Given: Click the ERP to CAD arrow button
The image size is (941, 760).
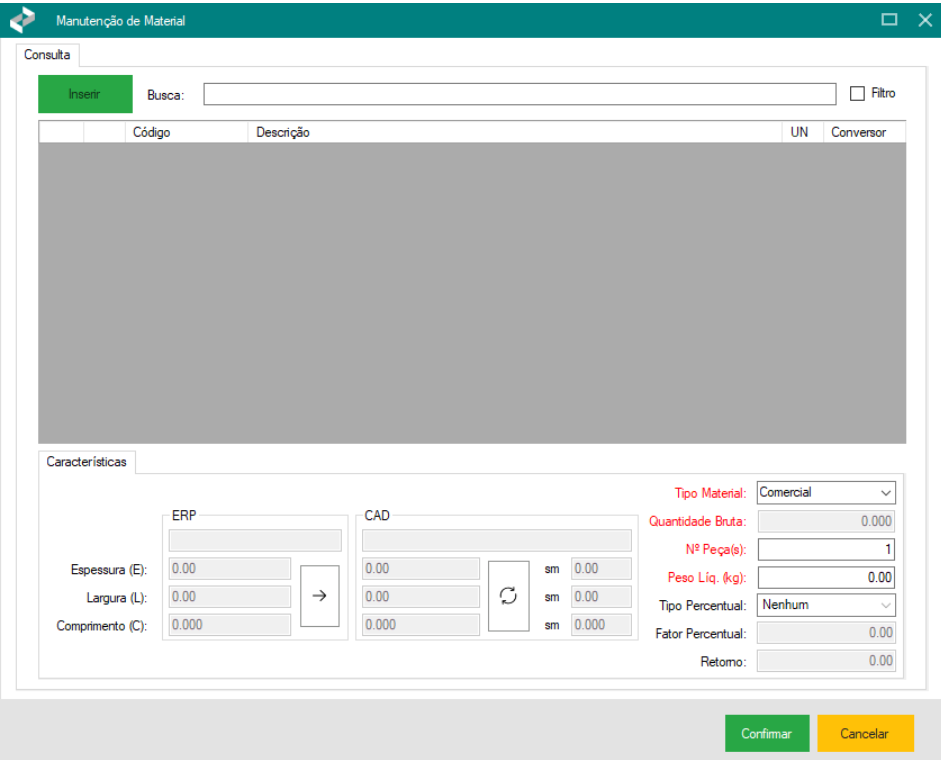Looking at the screenshot, I should coord(320,596).
